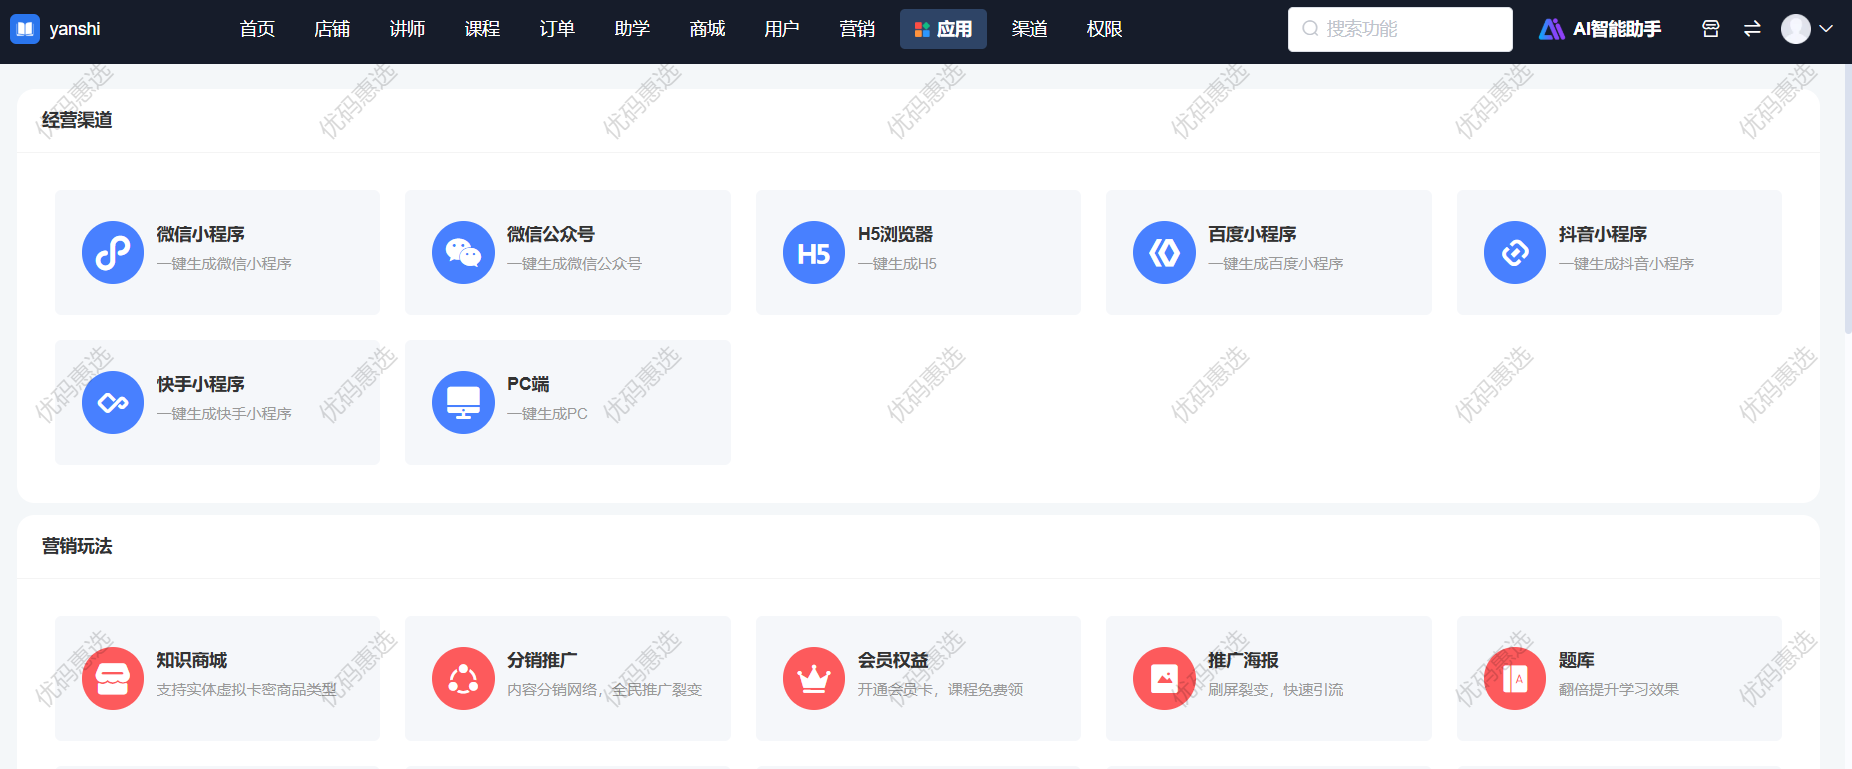Click the yanshi logo link

pos(56,29)
